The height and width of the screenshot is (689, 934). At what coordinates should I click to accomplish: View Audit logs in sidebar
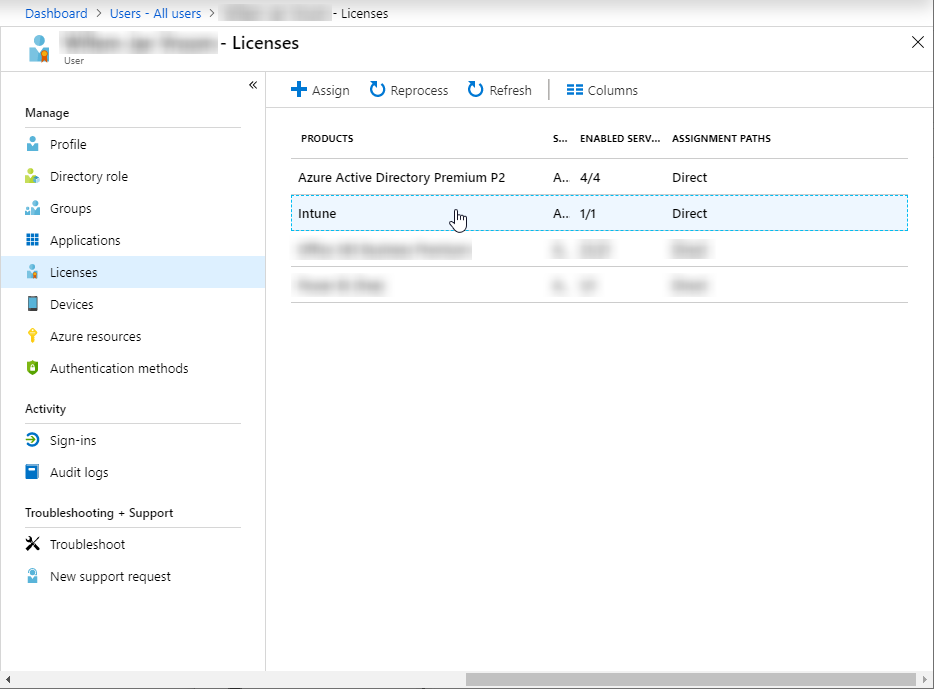tap(79, 472)
